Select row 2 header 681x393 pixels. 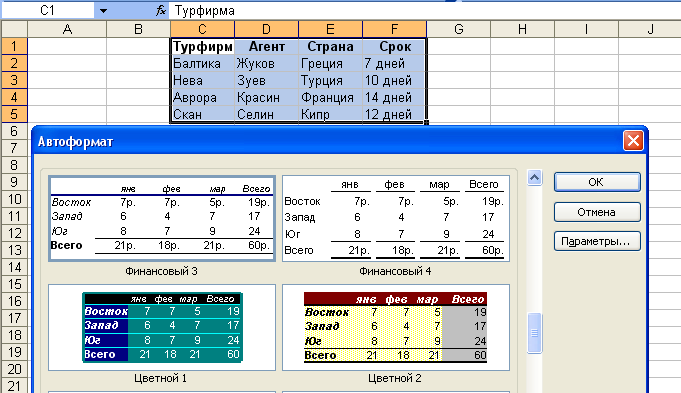pos(14,63)
